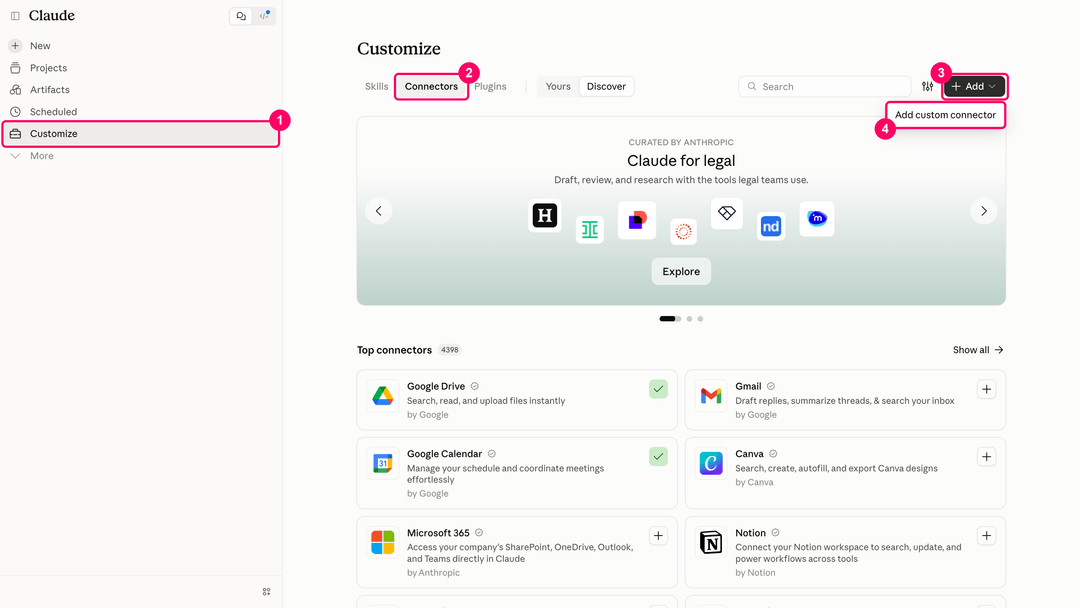This screenshot has width=1080, height=608.
Task: Open the Canva connector logo
Action: [711, 463]
